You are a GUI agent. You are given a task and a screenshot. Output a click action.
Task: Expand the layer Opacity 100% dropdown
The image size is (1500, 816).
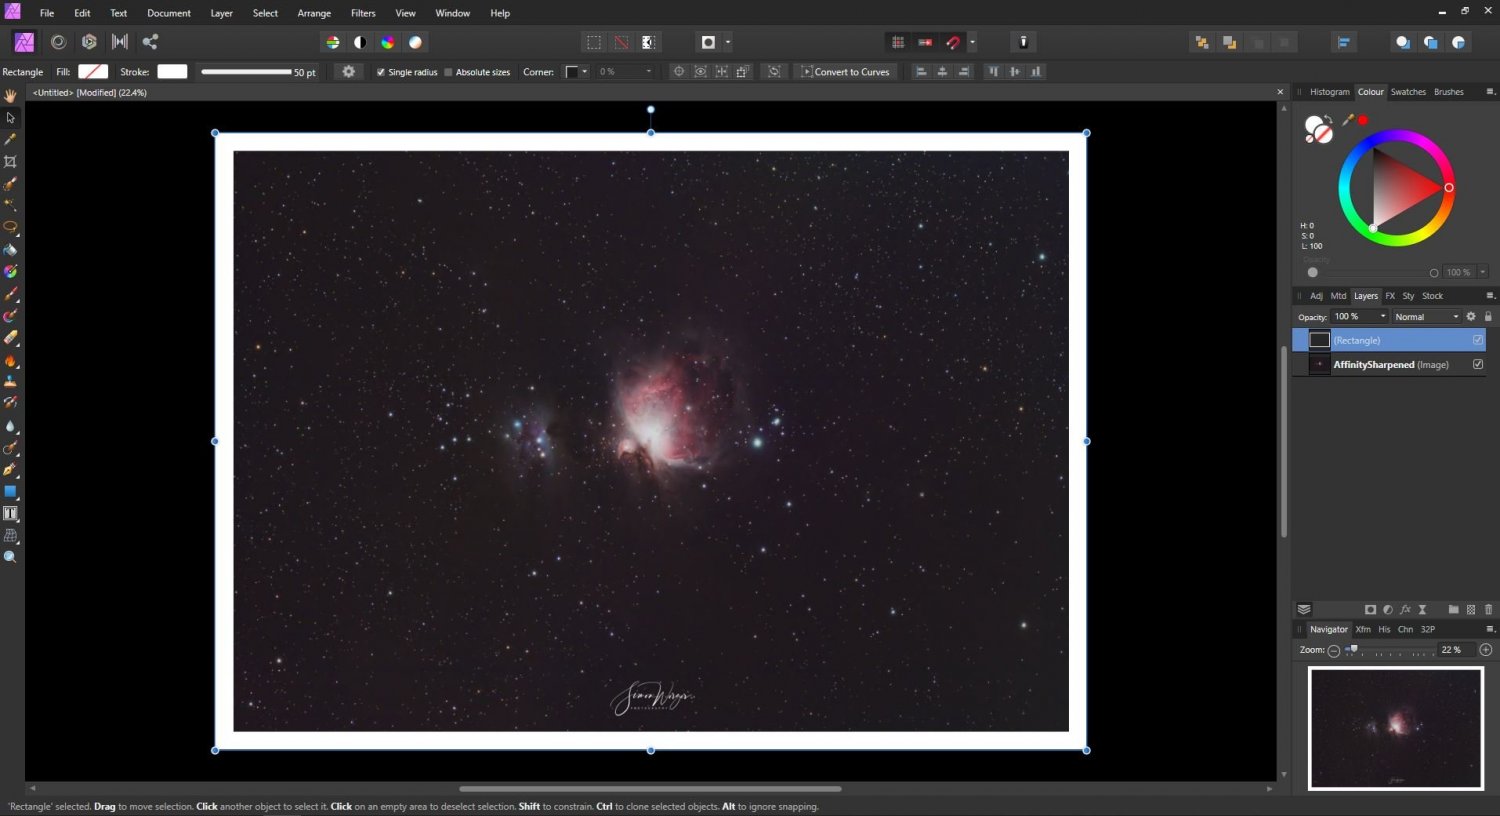(x=1383, y=316)
